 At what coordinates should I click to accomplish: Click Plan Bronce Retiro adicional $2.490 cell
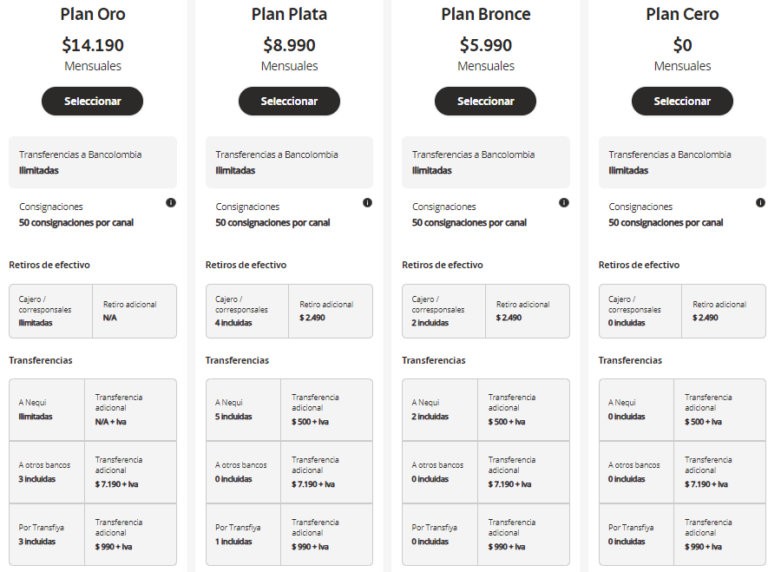click(x=527, y=310)
